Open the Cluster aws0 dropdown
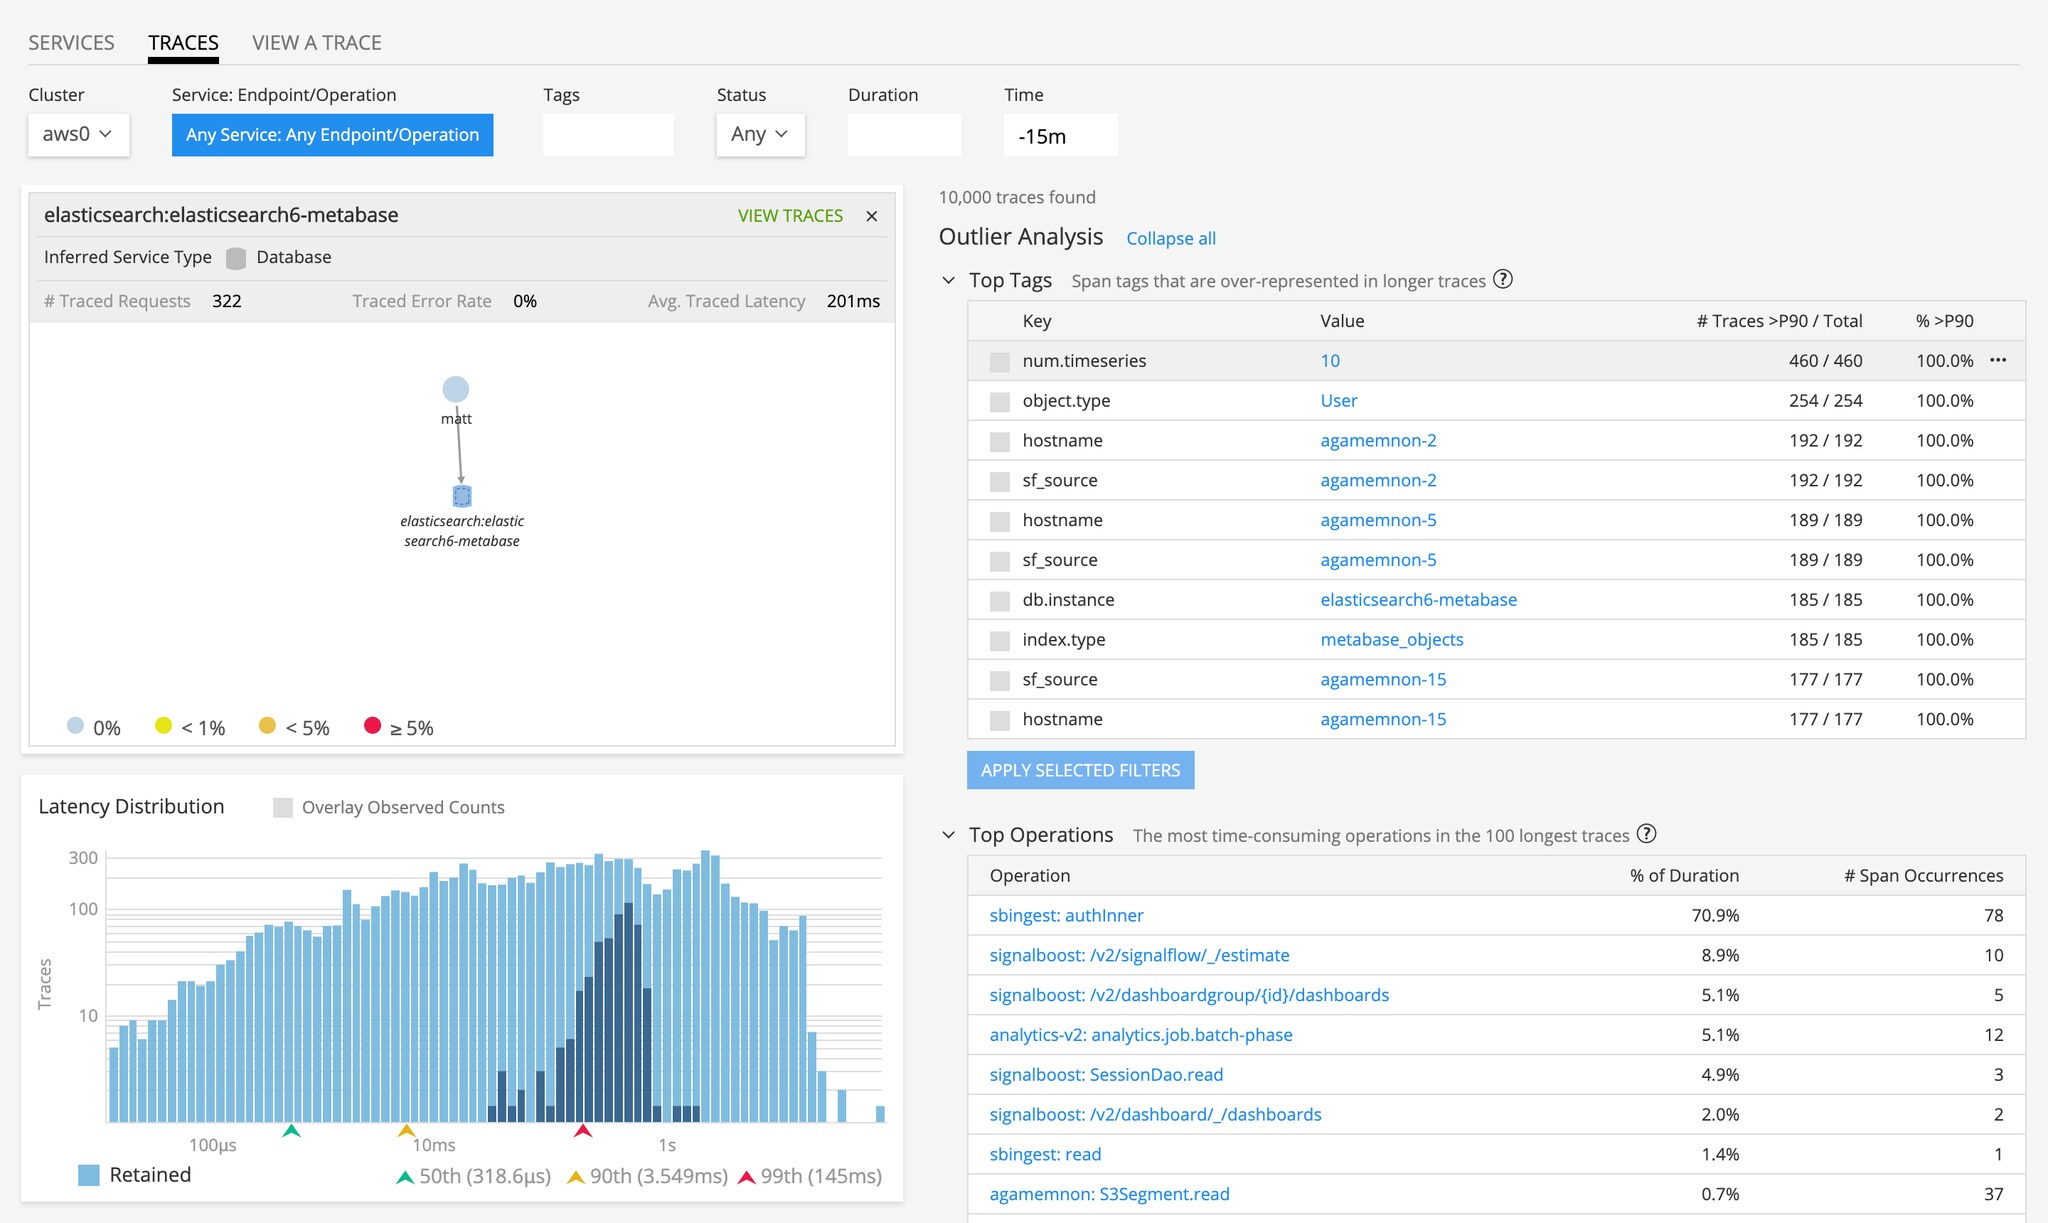This screenshot has width=2048, height=1223. point(79,134)
